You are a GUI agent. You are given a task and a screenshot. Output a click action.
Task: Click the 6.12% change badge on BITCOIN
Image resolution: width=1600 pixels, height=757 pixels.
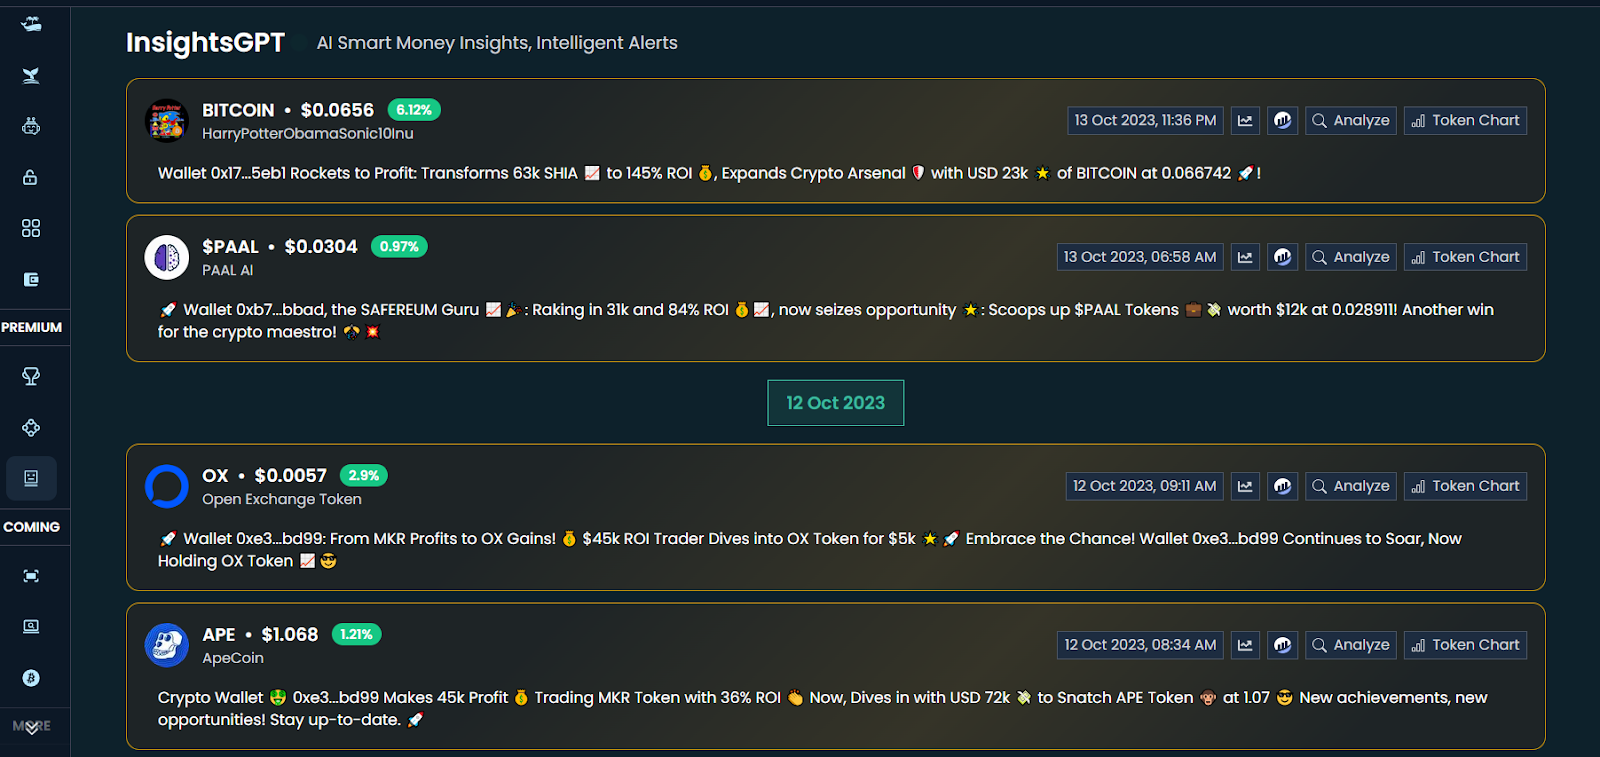point(414,110)
